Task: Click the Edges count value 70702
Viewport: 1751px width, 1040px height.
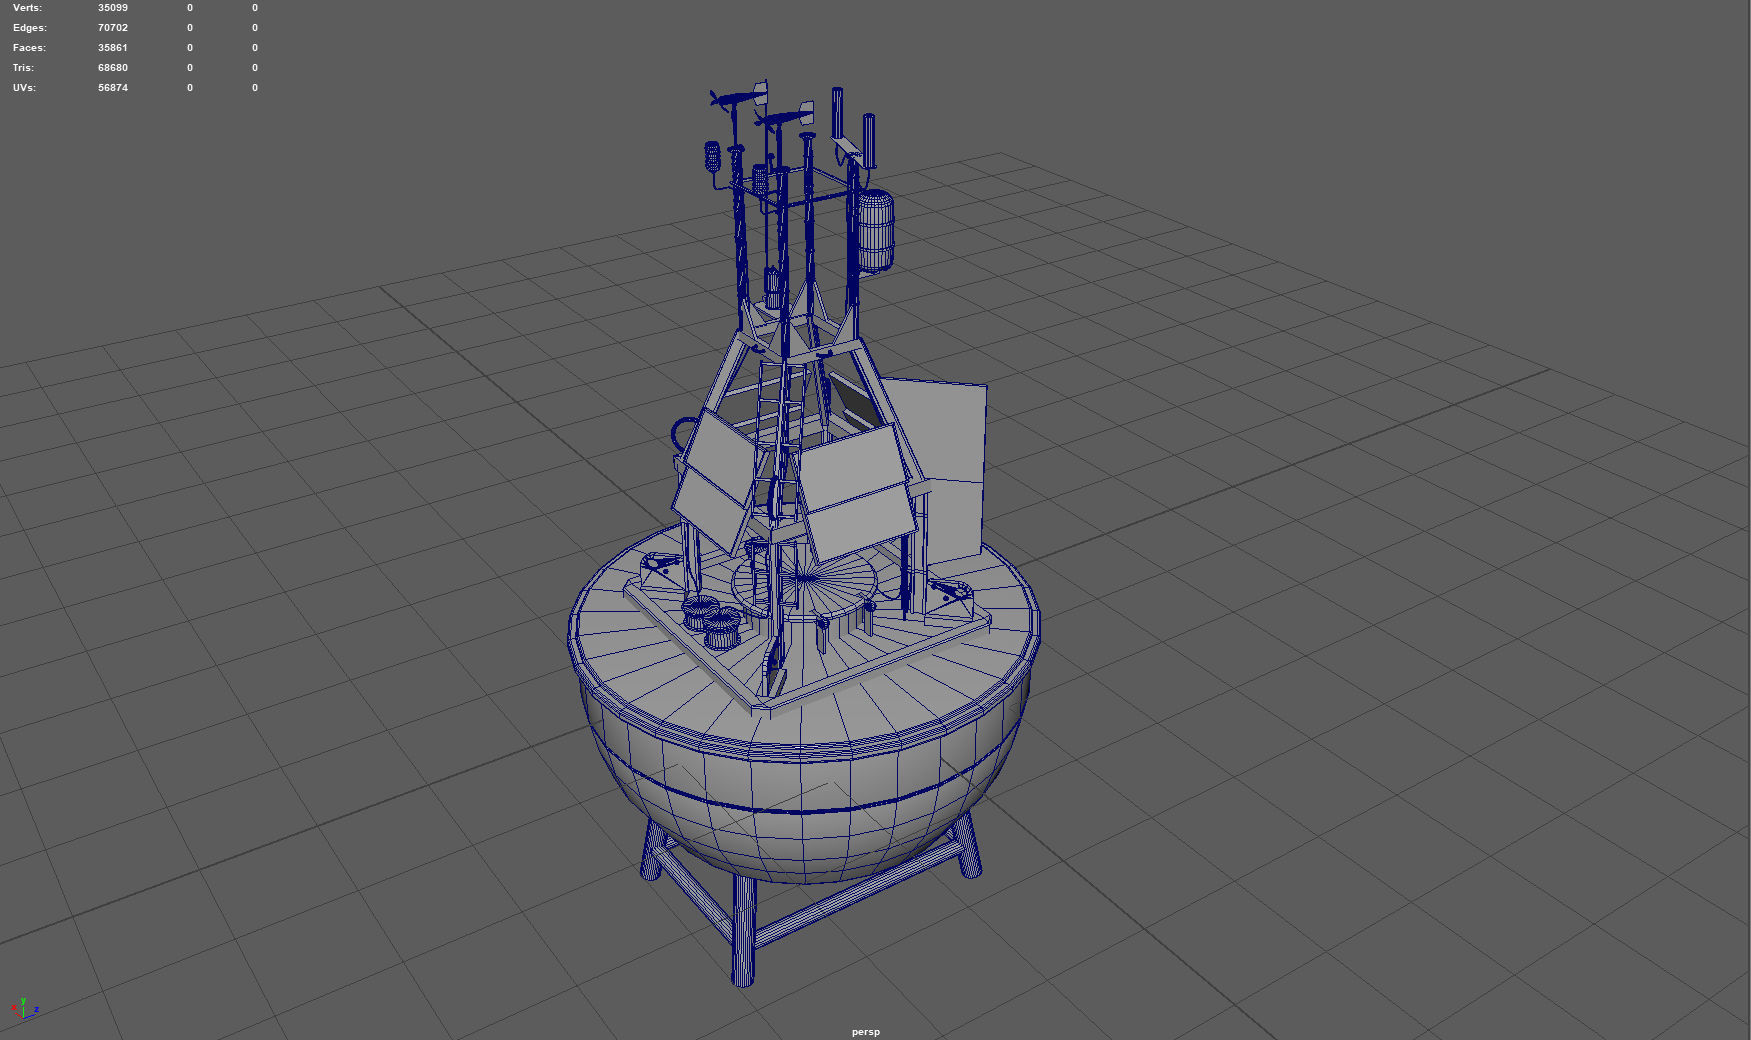Action: pos(113,28)
